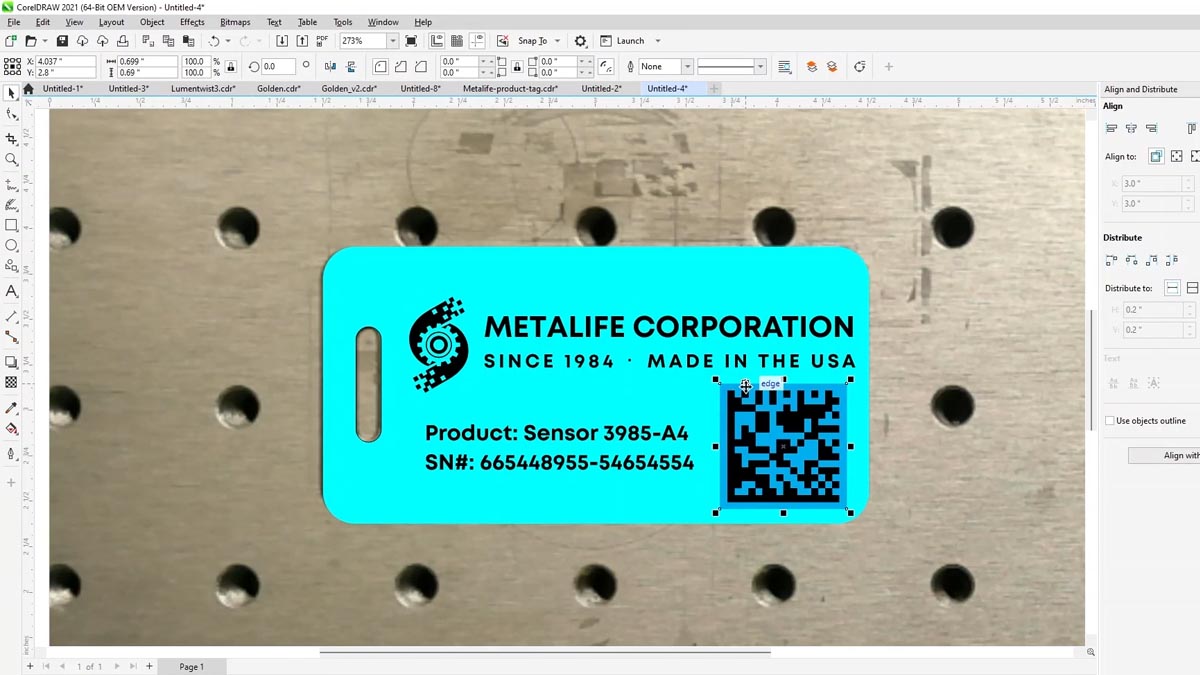
Task: Switch to Metalife-product-tag.cdr tab
Action: (510, 89)
